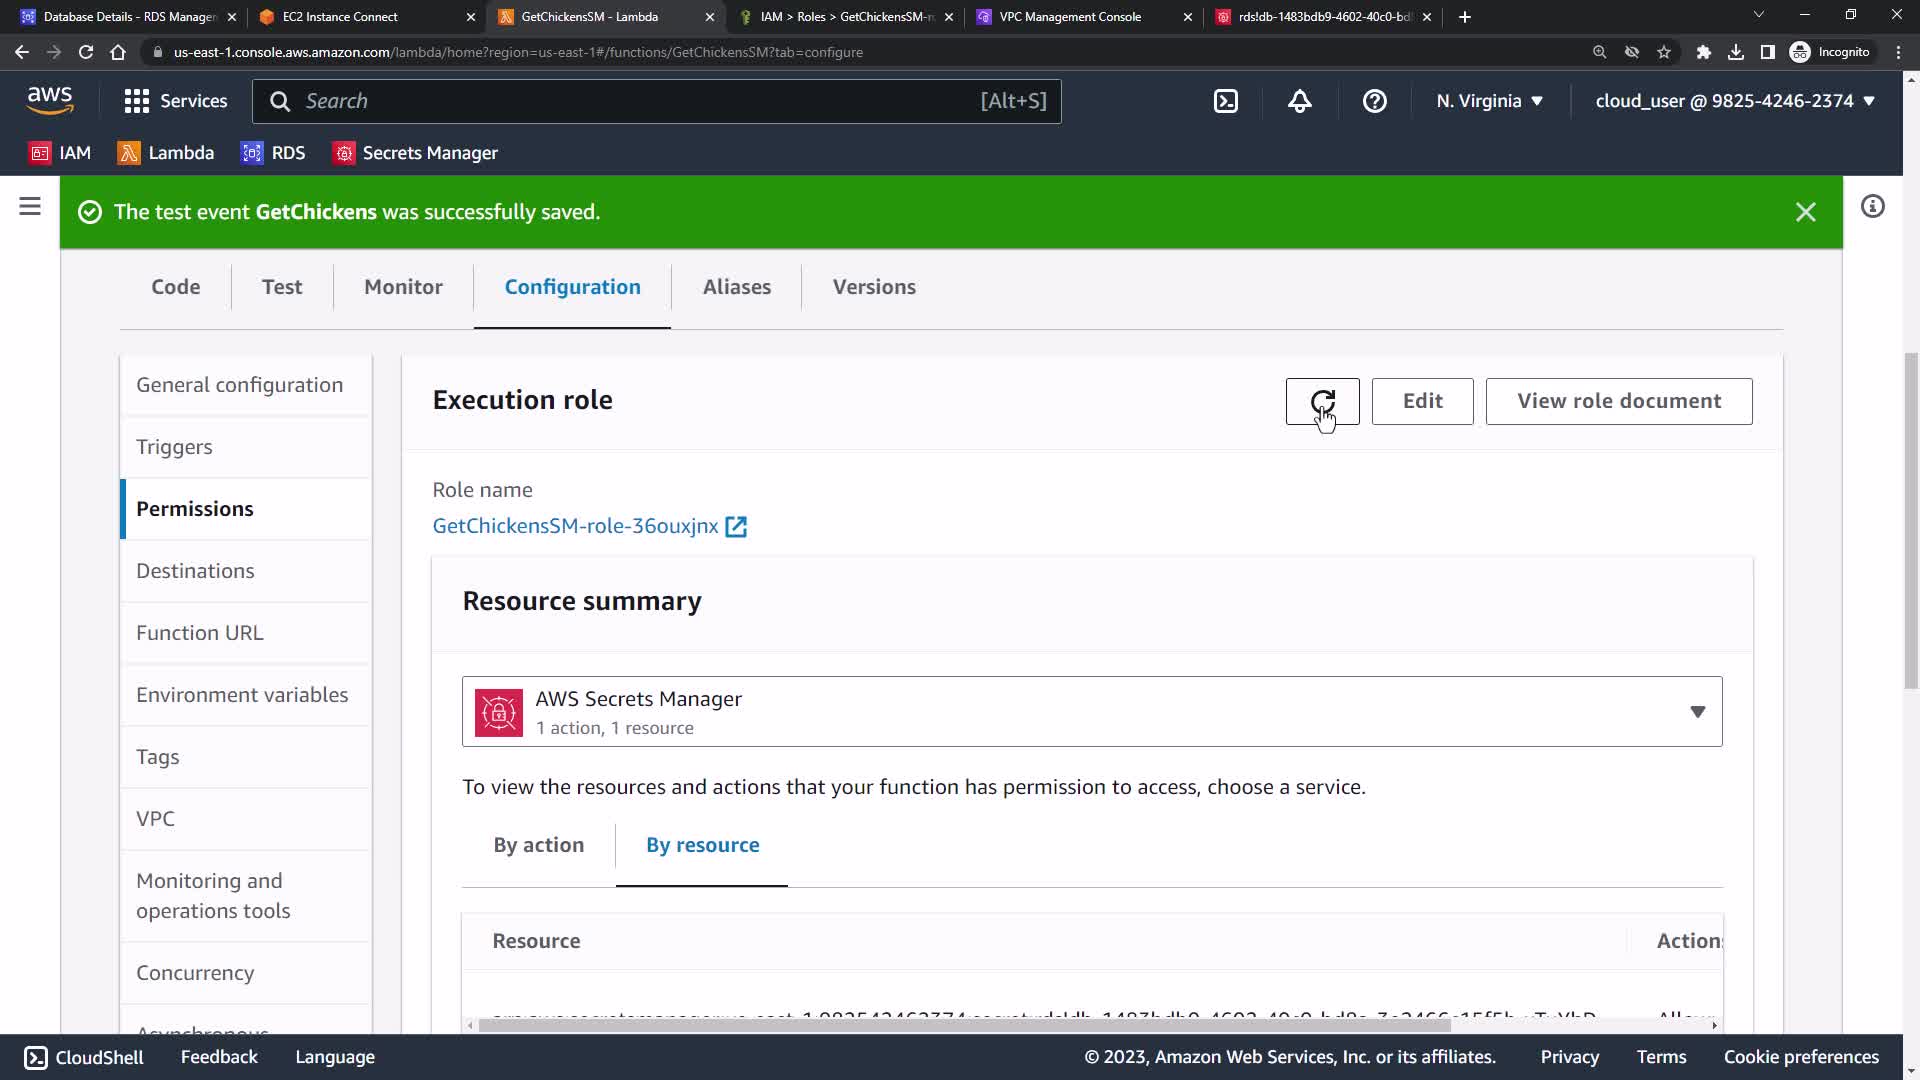The height and width of the screenshot is (1080, 1920).
Task: Click the AWS search input field
Action: tap(640, 101)
